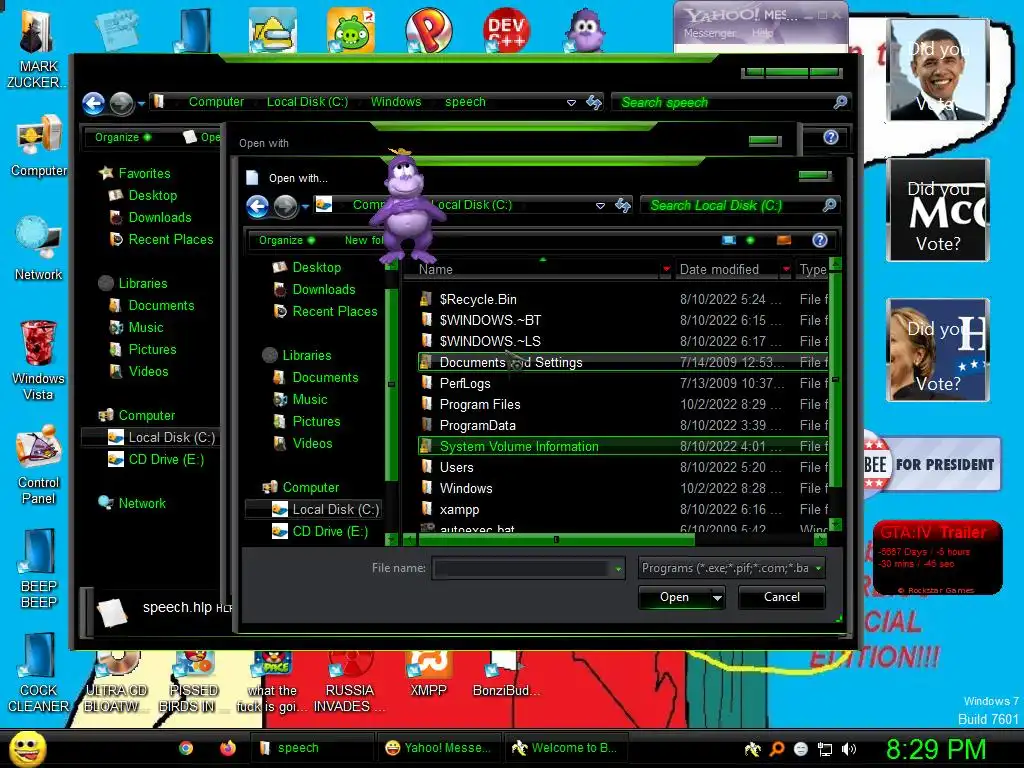The height and width of the screenshot is (768, 1024).
Task: Switch to the Welcome to B... taskbar item
Action: point(566,748)
